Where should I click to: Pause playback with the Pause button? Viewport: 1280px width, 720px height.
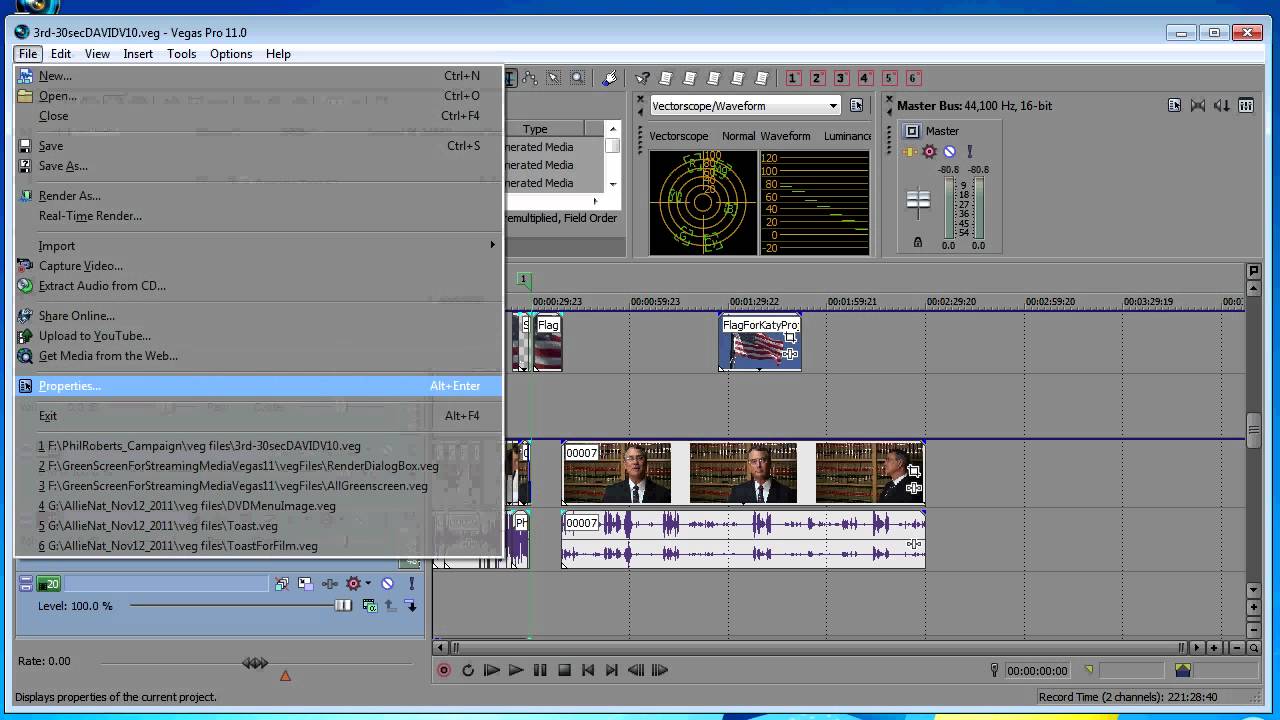coord(540,670)
